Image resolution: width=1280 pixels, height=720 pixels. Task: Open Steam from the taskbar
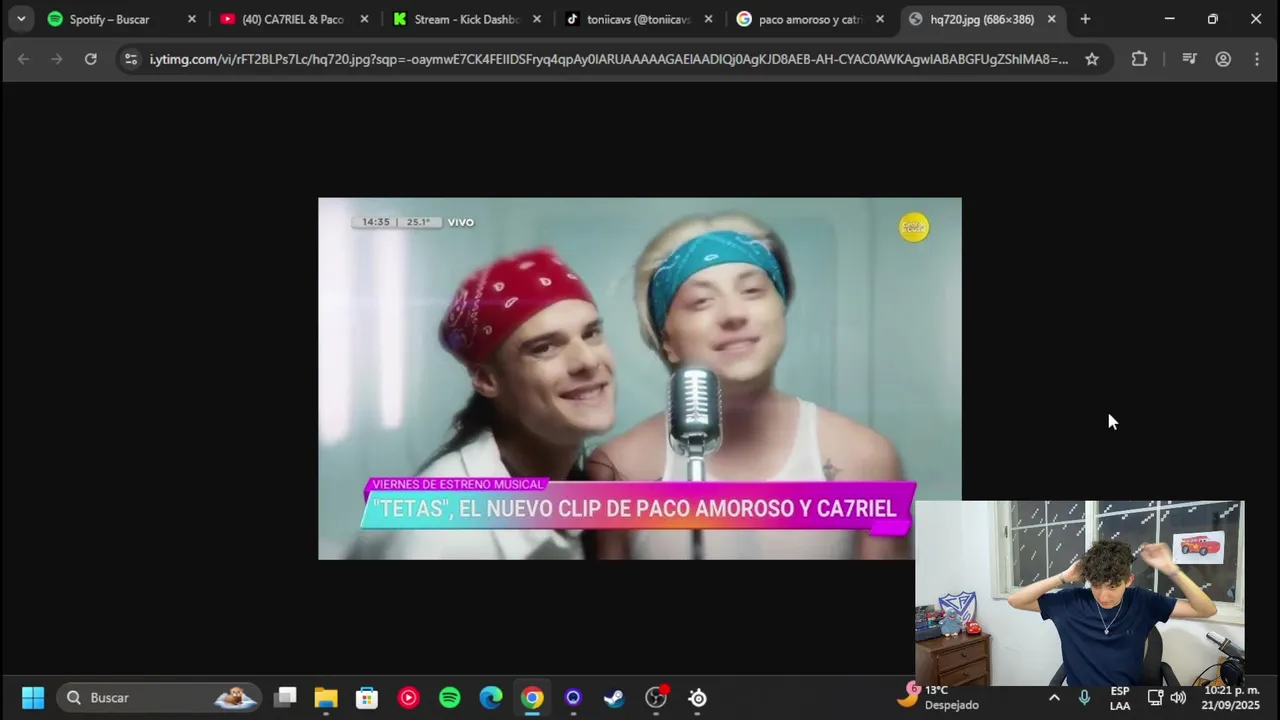614,697
